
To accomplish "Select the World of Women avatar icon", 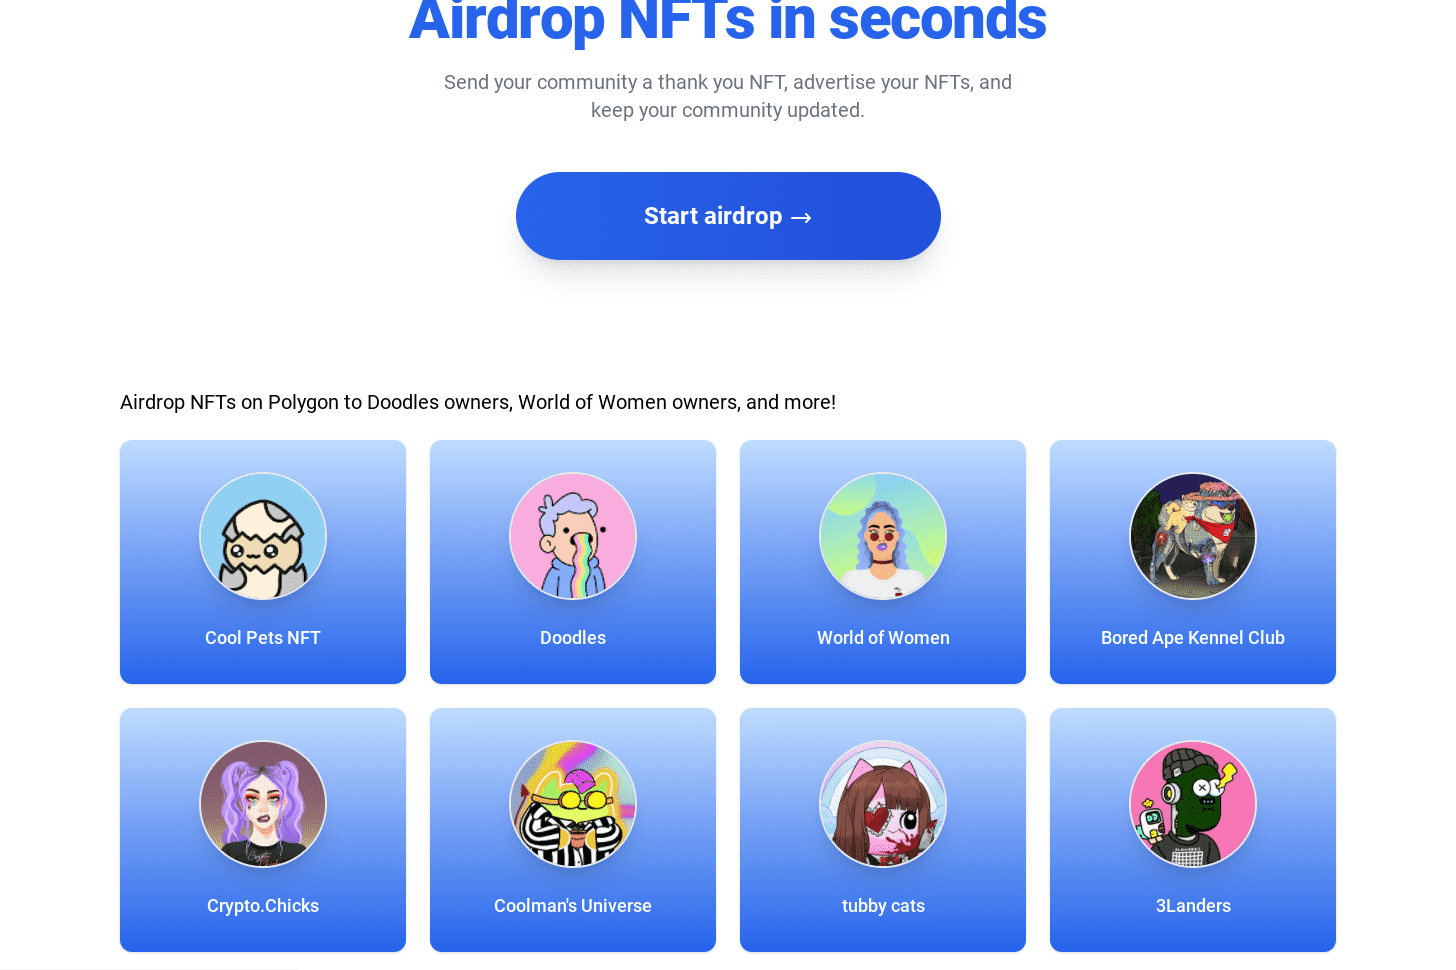I will pos(883,536).
